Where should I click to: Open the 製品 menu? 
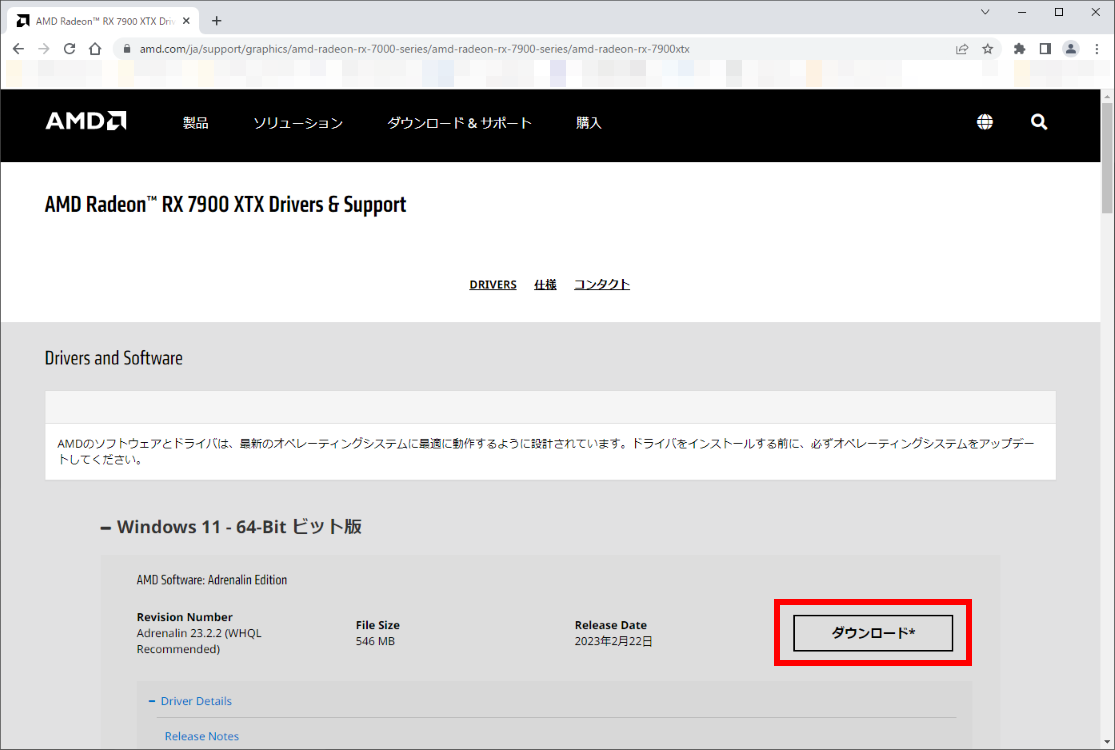point(196,123)
